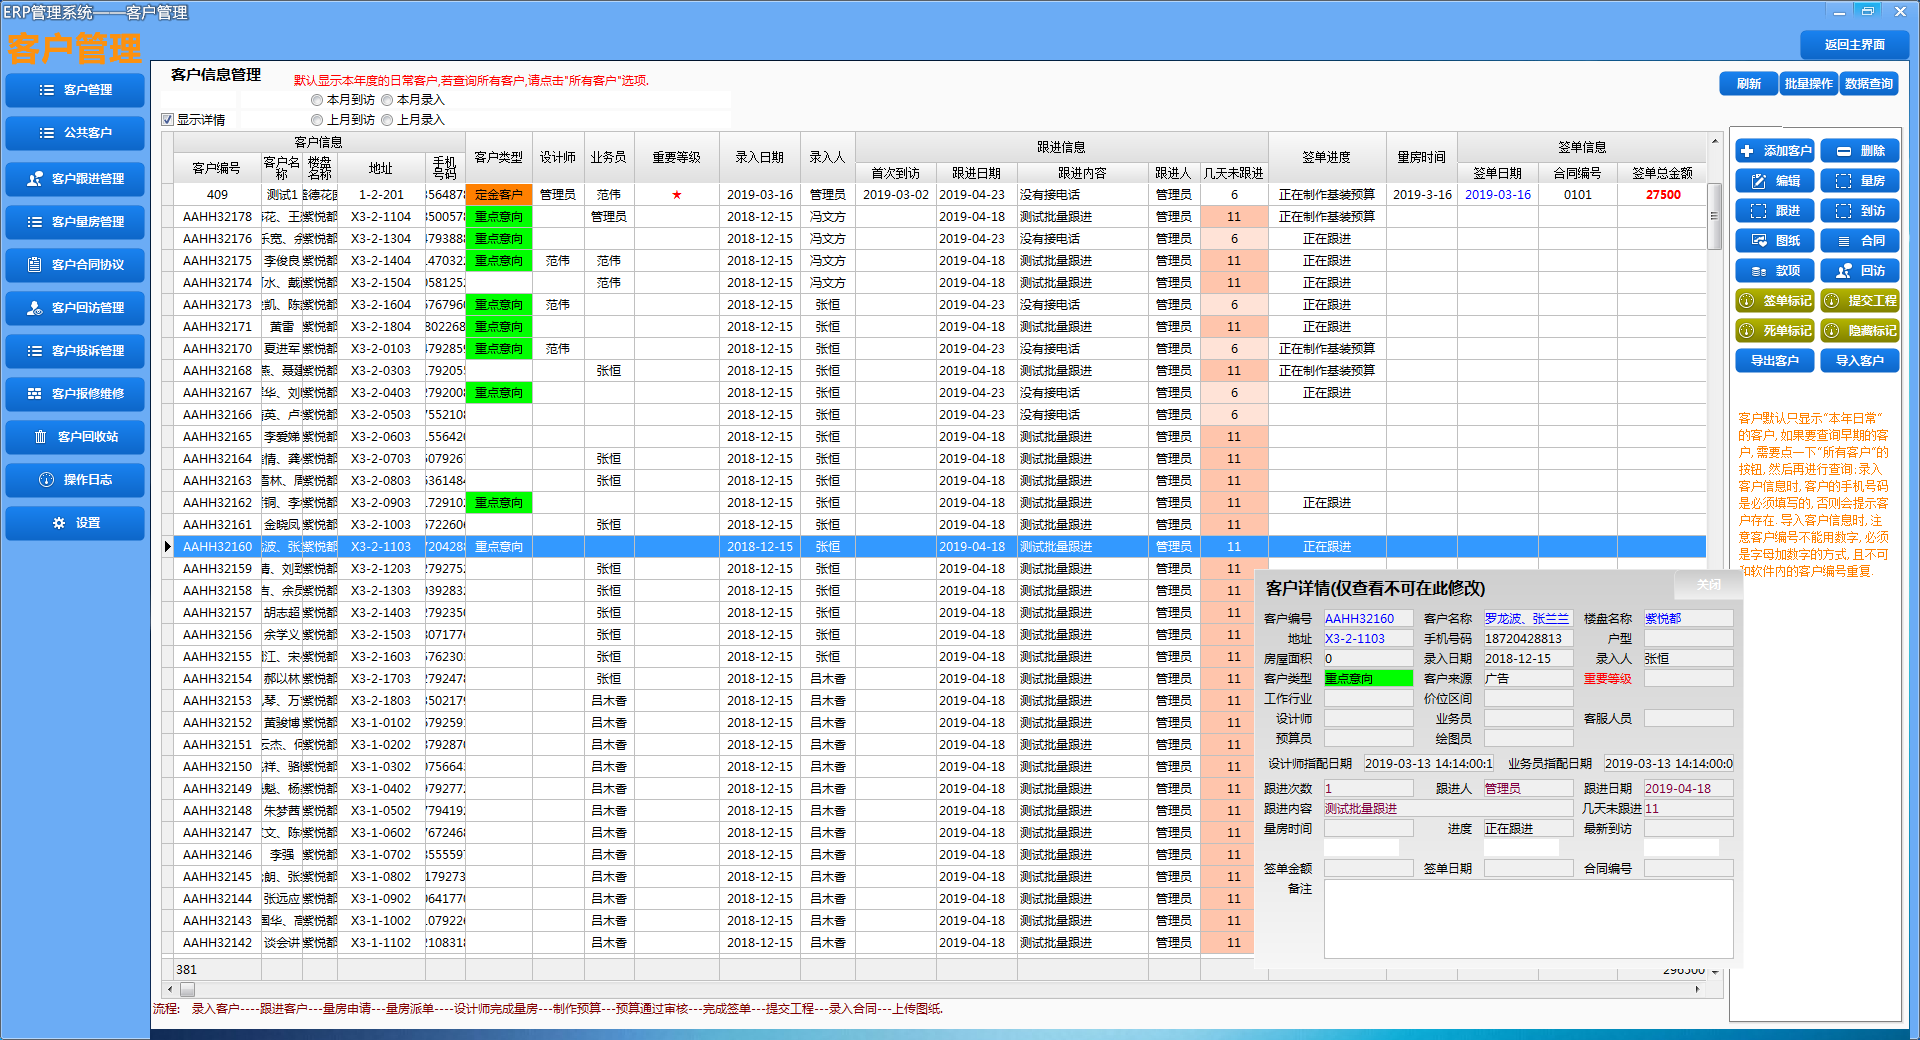
Task: Click 批量操作 button
Action: coord(1809,84)
